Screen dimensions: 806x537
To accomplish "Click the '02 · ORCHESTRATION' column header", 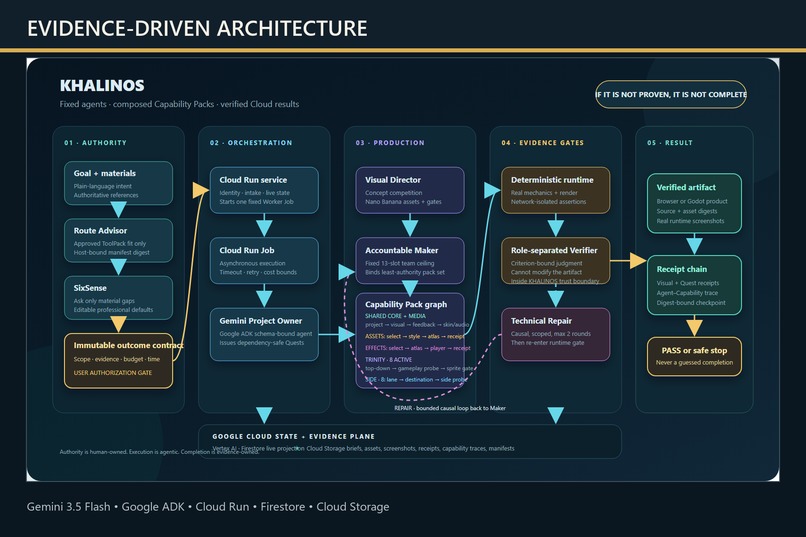I will (251, 143).
